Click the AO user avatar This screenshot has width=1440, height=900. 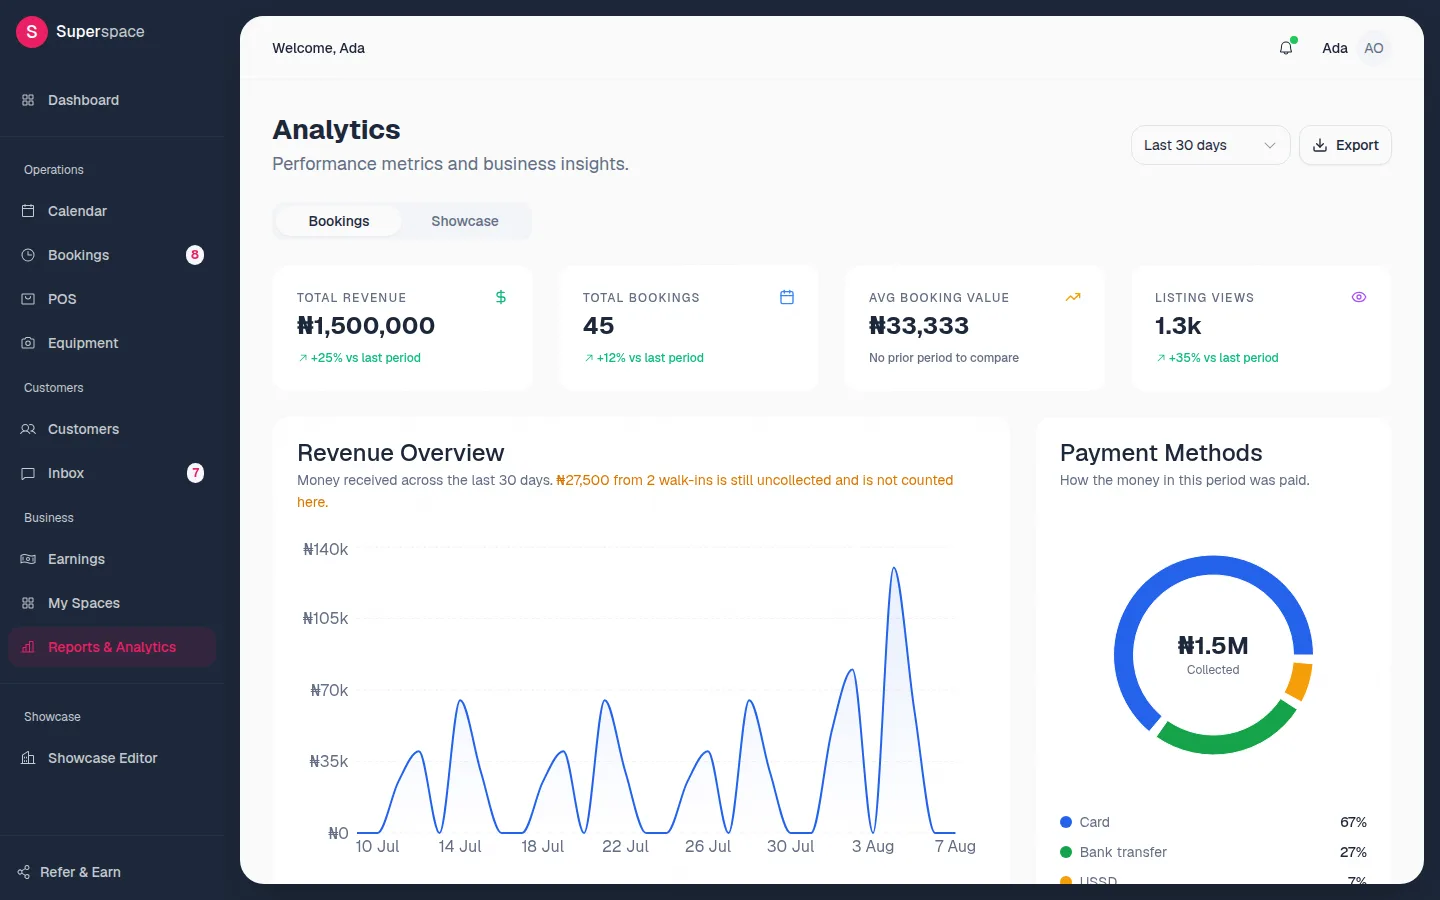click(x=1374, y=48)
